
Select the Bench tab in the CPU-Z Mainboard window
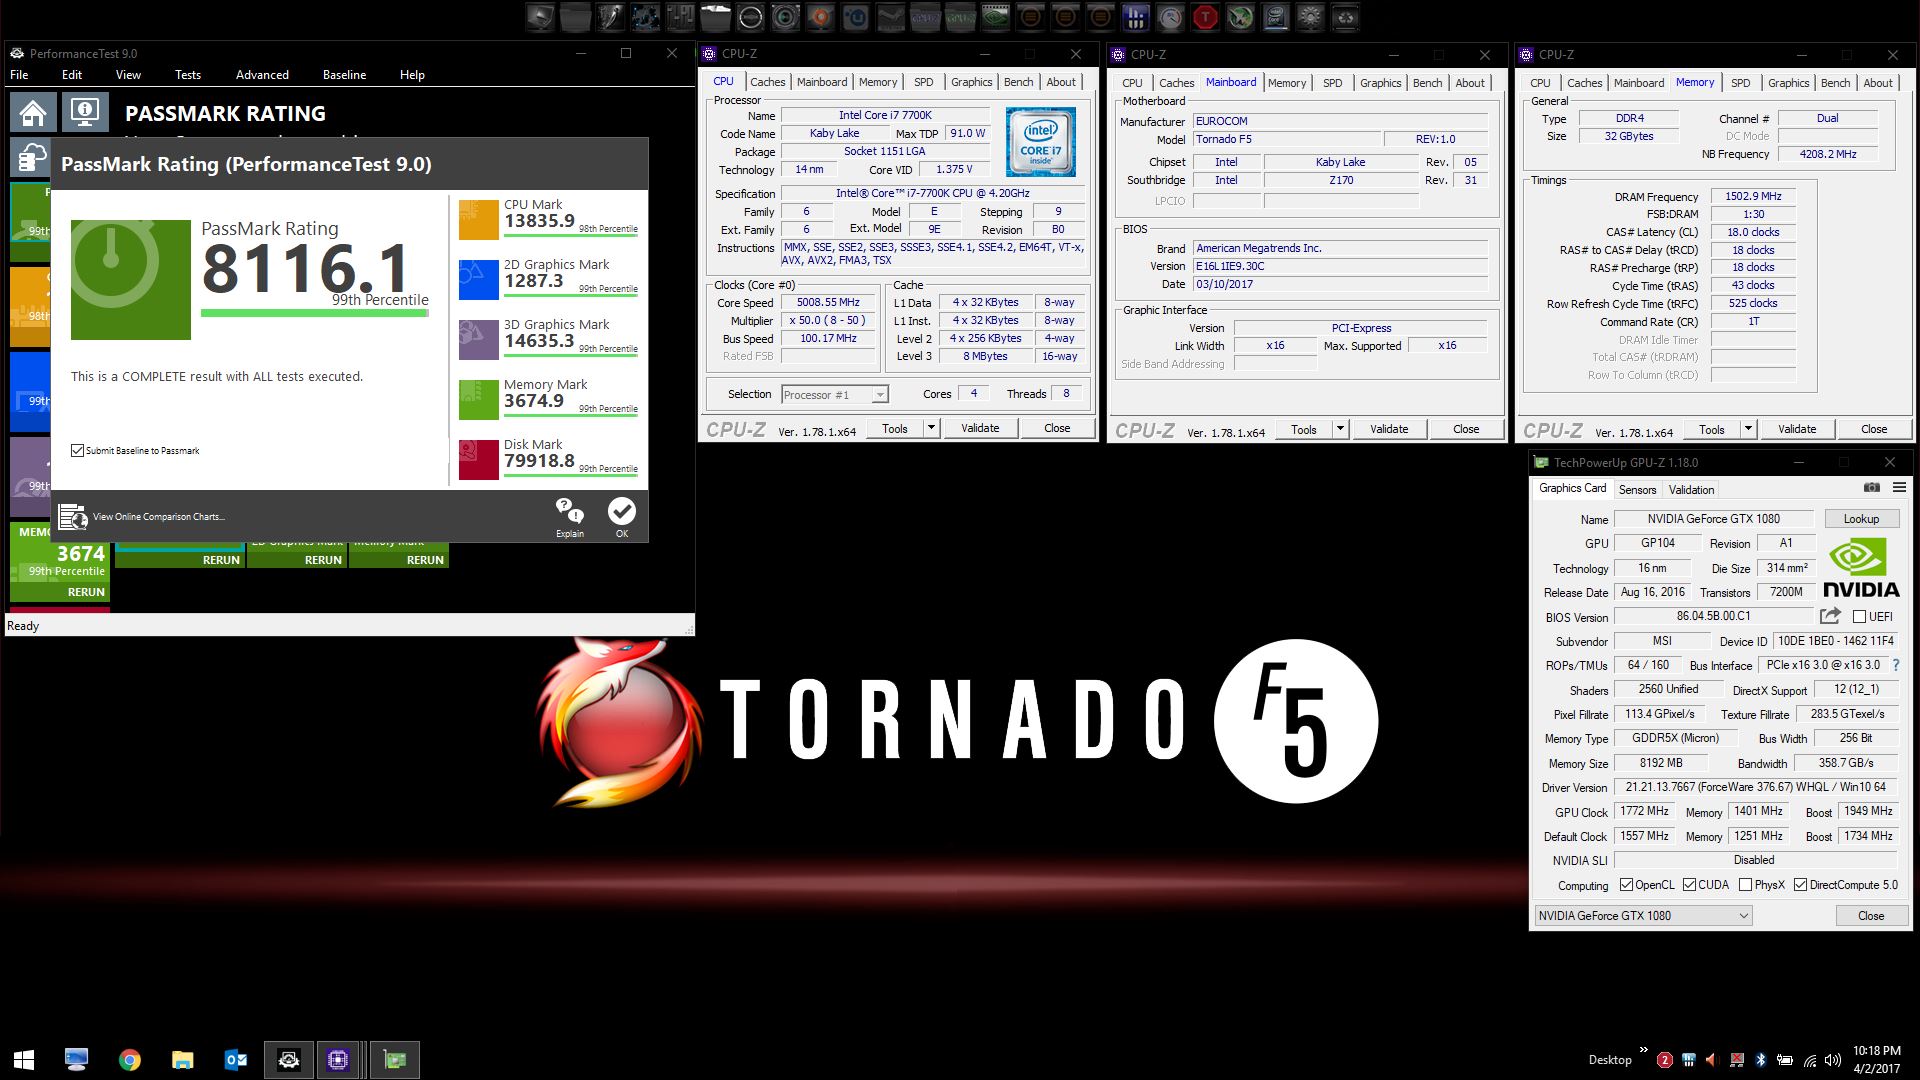[x=1427, y=83]
